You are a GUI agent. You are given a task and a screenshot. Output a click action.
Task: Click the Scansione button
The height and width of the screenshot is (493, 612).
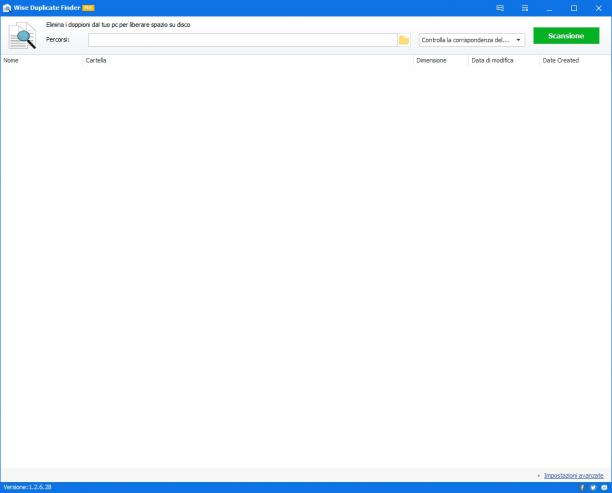tap(566, 36)
